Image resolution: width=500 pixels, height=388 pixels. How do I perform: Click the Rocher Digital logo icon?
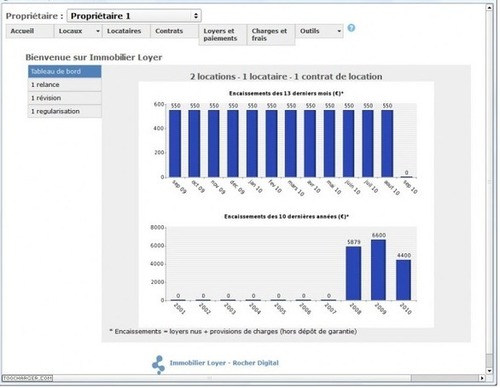point(158,364)
